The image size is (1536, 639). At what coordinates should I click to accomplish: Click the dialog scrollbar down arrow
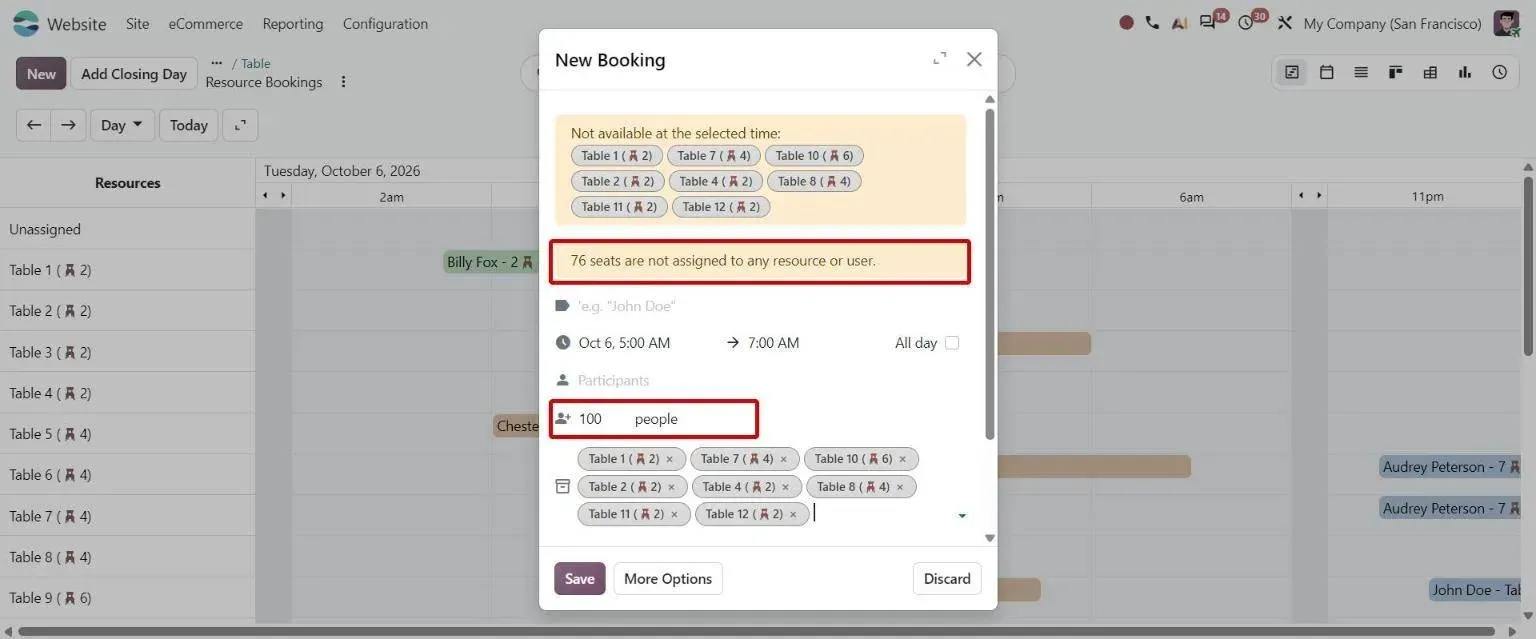[x=990, y=538]
